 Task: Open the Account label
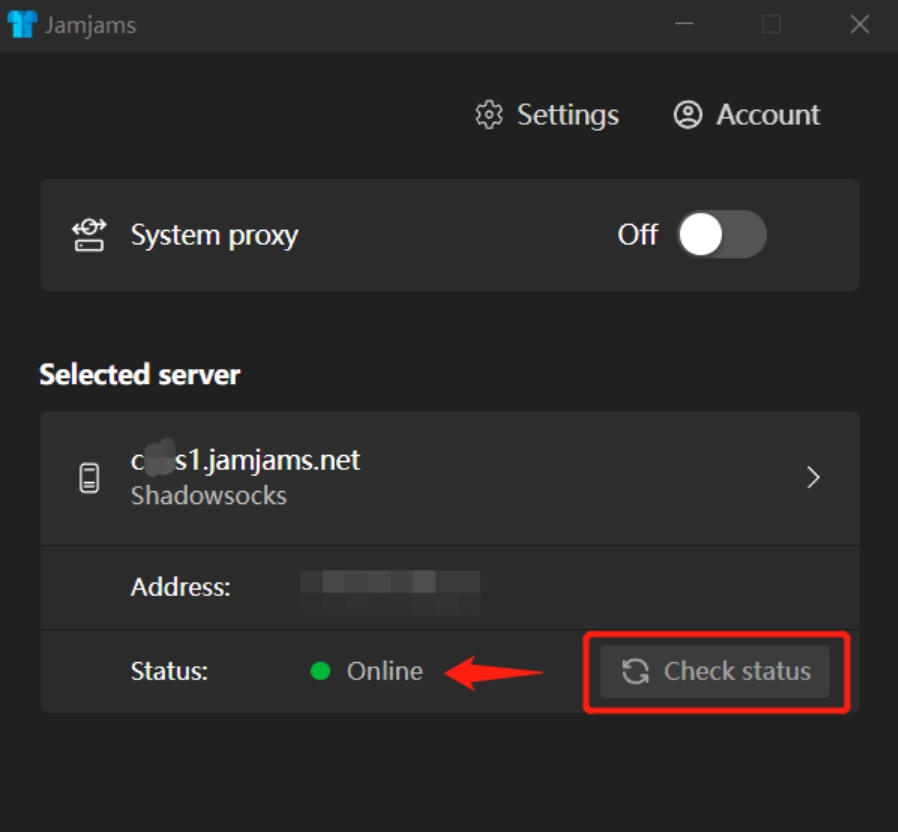(x=768, y=115)
